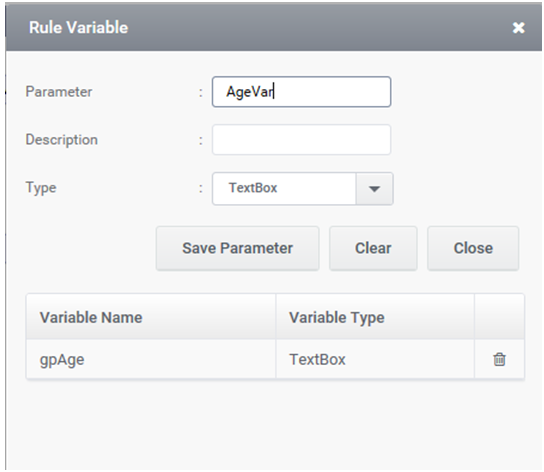The width and height of the screenshot is (544, 472).
Task: Click the Rule Variable title text
Action: tap(78, 27)
